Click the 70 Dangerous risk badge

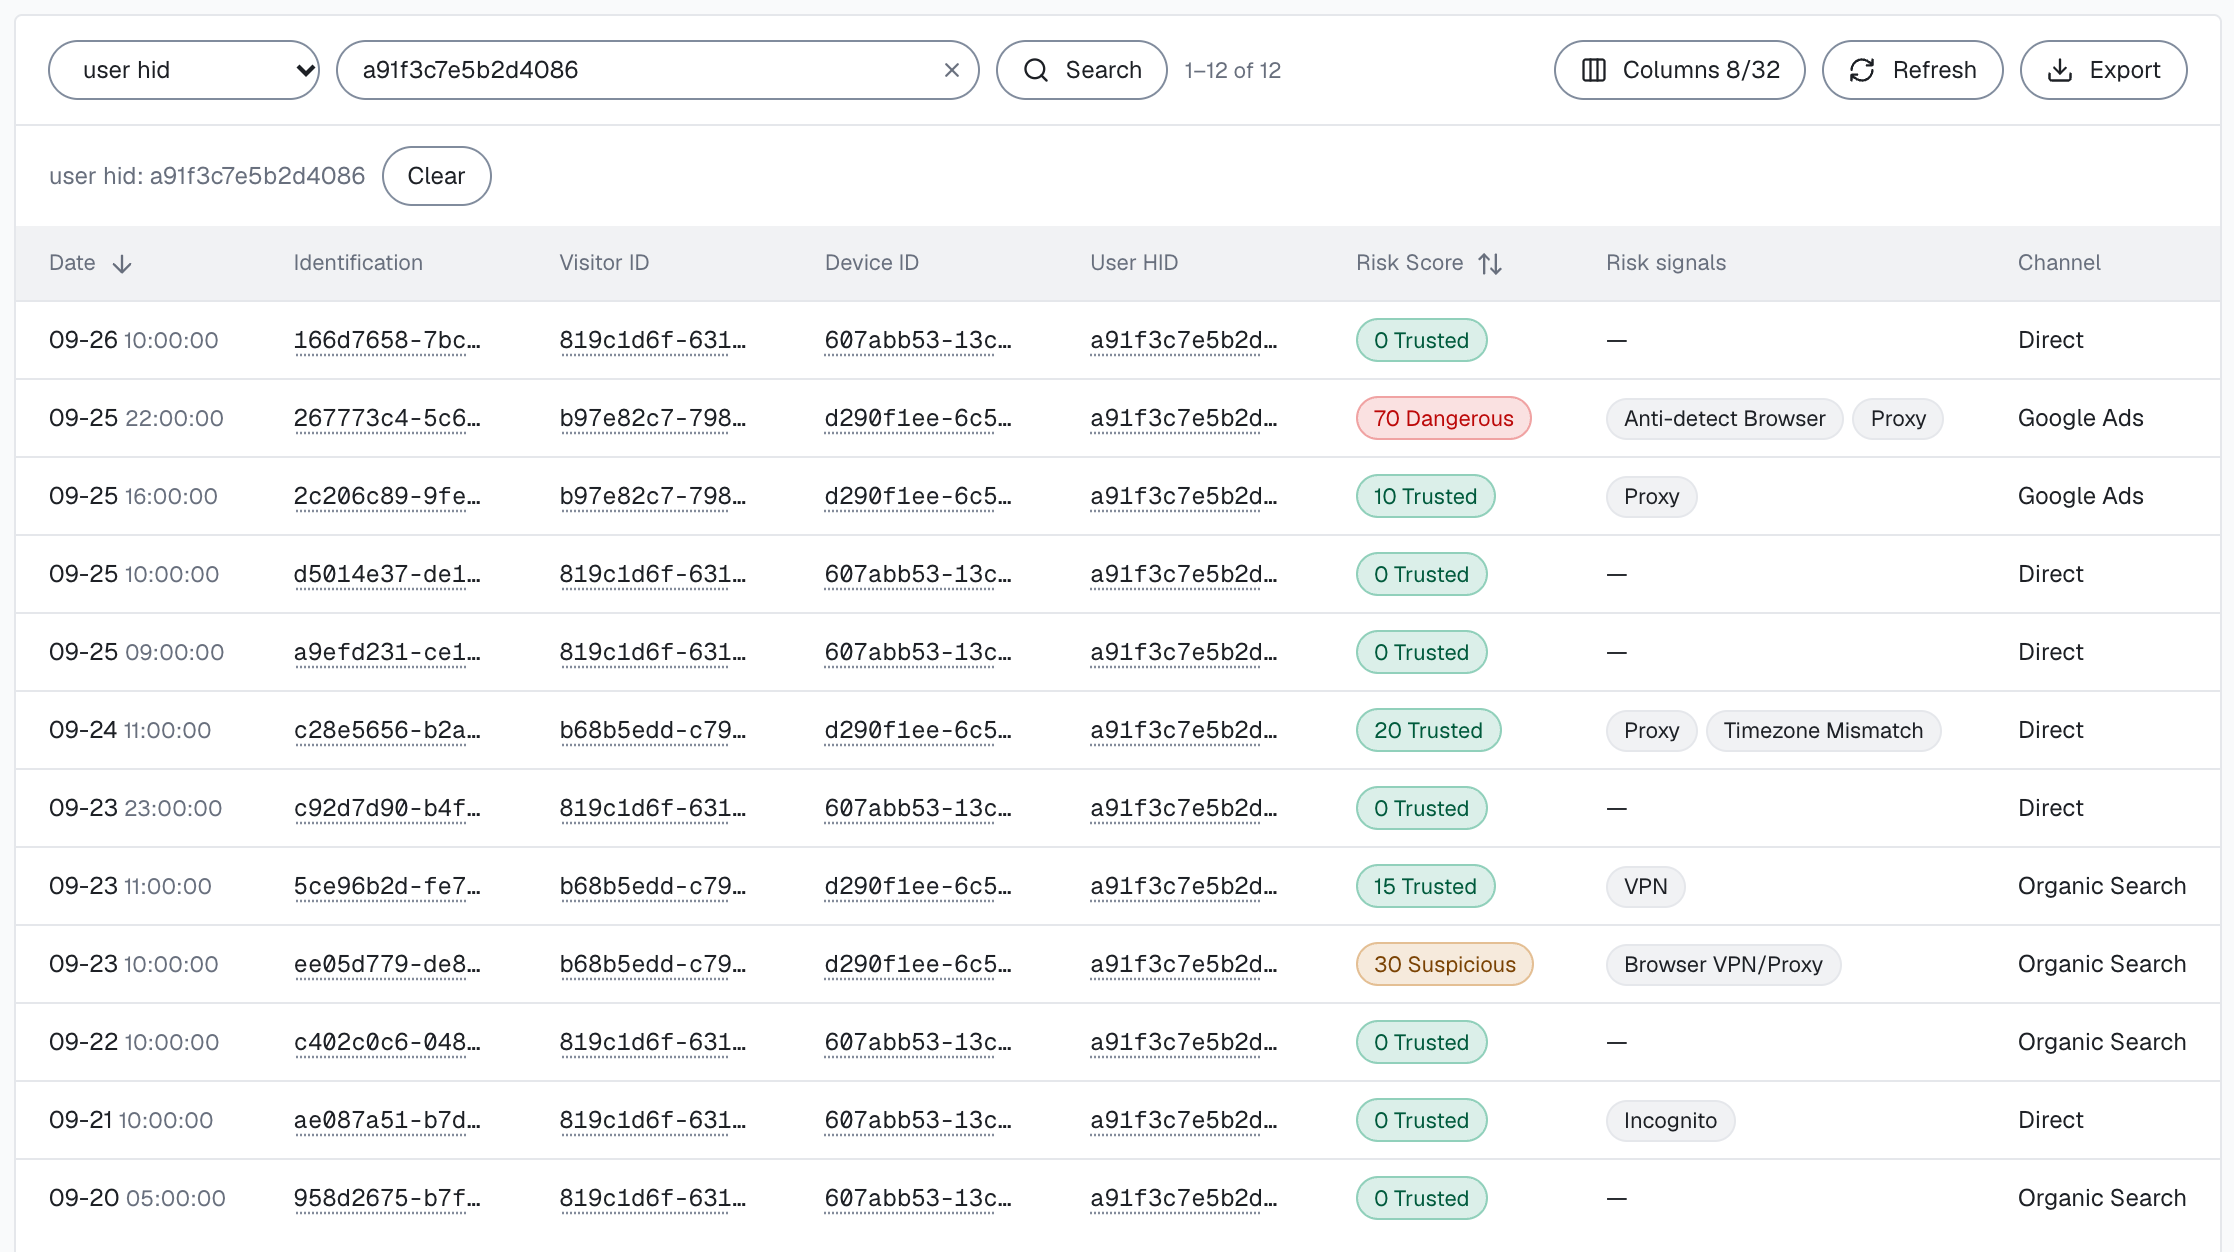click(1443, 418)
